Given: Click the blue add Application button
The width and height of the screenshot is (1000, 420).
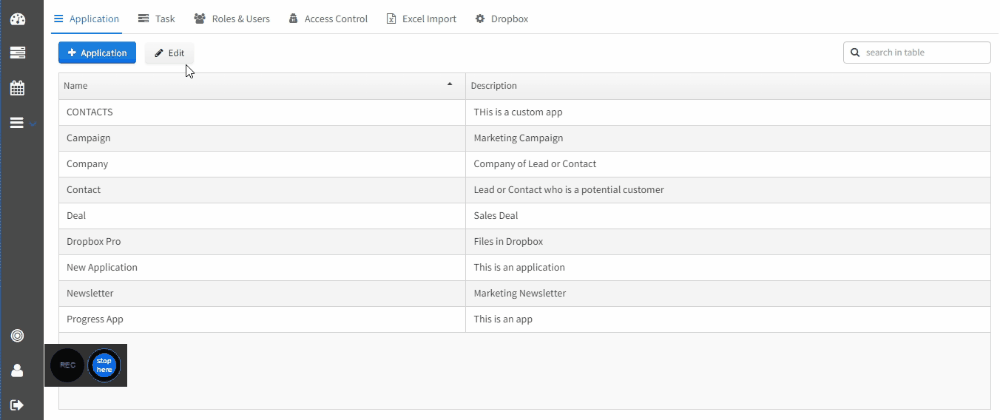Looking at the screenshot, I should coord(97,53).
